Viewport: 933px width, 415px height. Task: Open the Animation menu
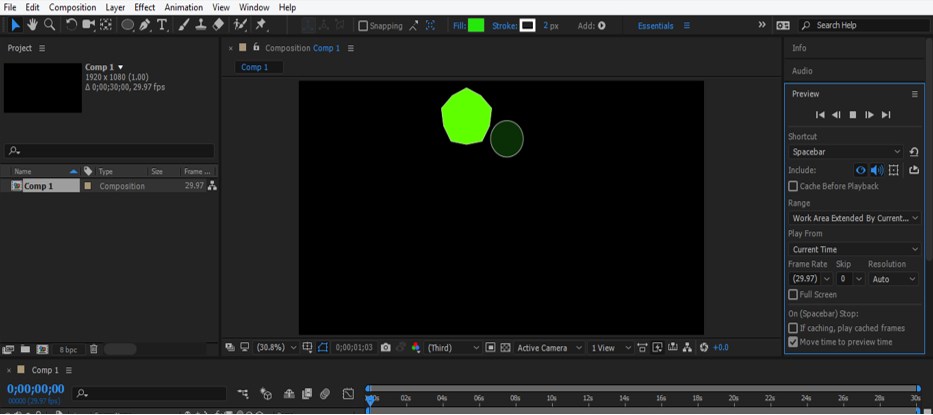point(183,7)
